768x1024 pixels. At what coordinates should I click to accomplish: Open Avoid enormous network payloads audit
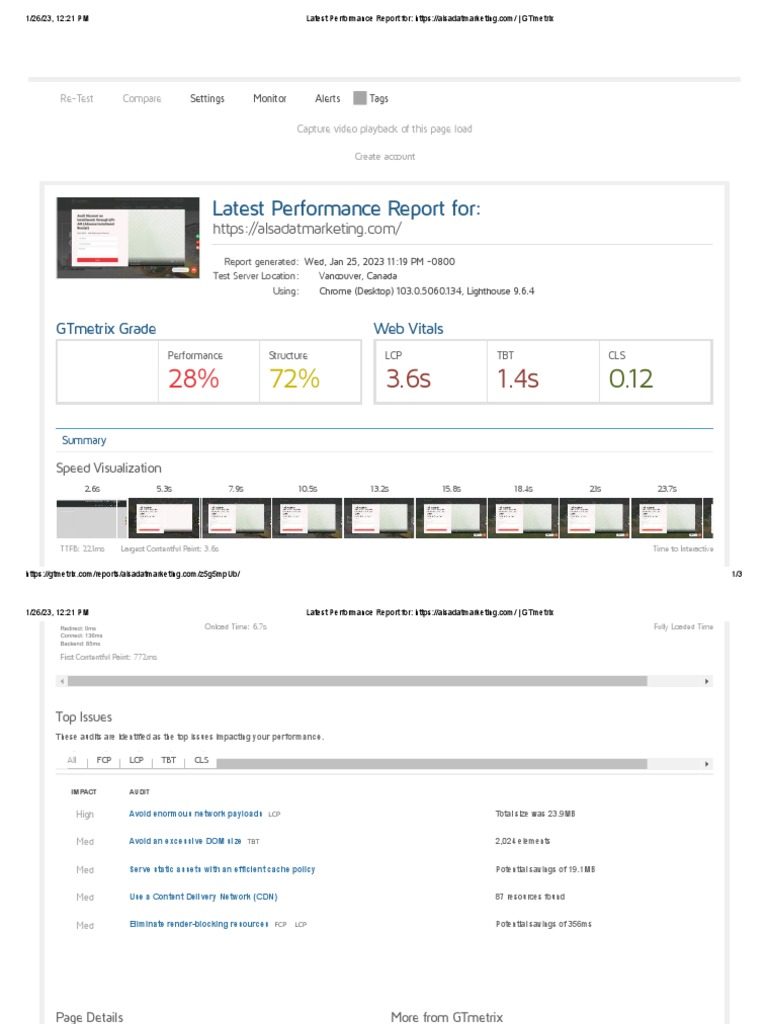(x=195, y=814)
